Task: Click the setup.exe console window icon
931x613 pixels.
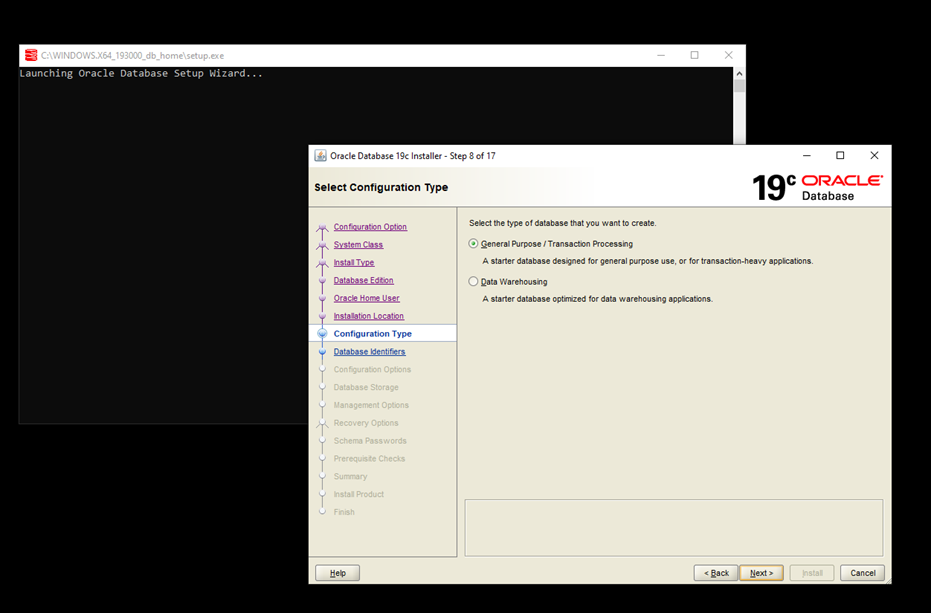Action: (x=31, y=55)
